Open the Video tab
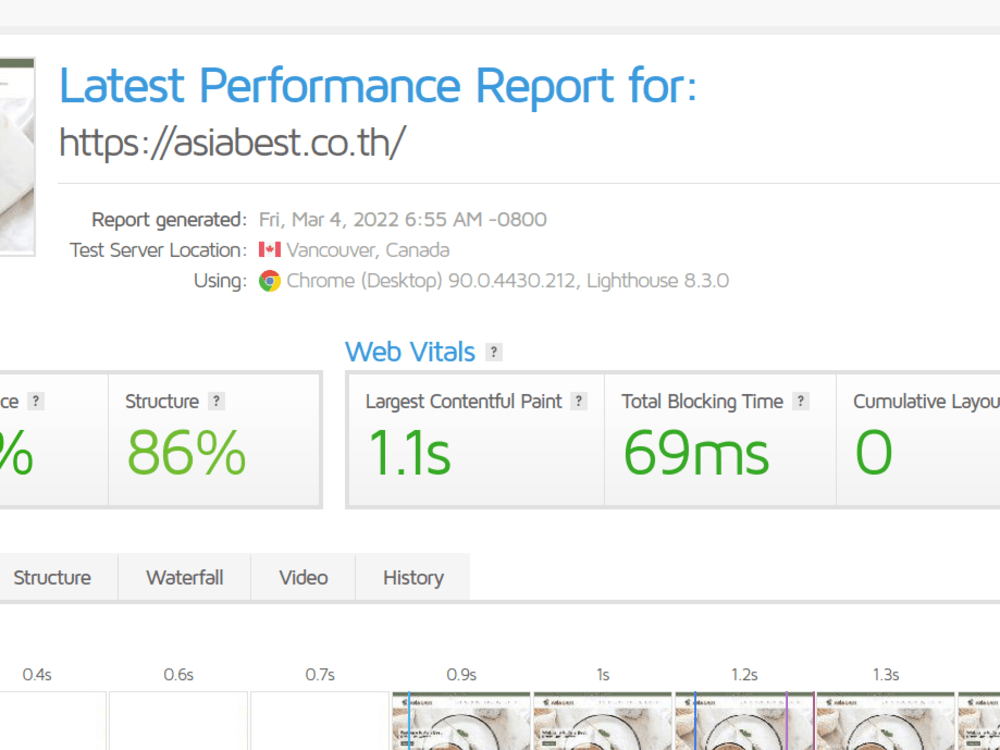The image size is (1000, 750). coord(304,578)
